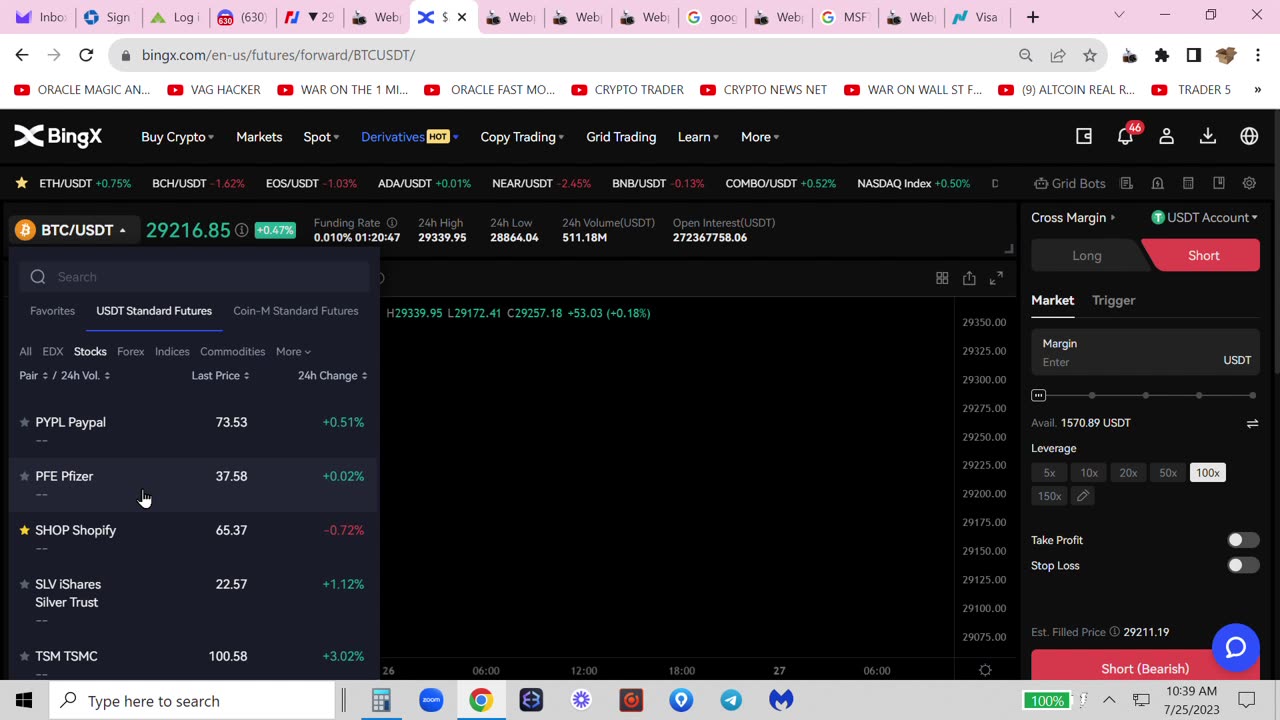Unfavorite SHOP Shopify star
This screenshot has height=720, width=1280.
click(x=25, y=530)
